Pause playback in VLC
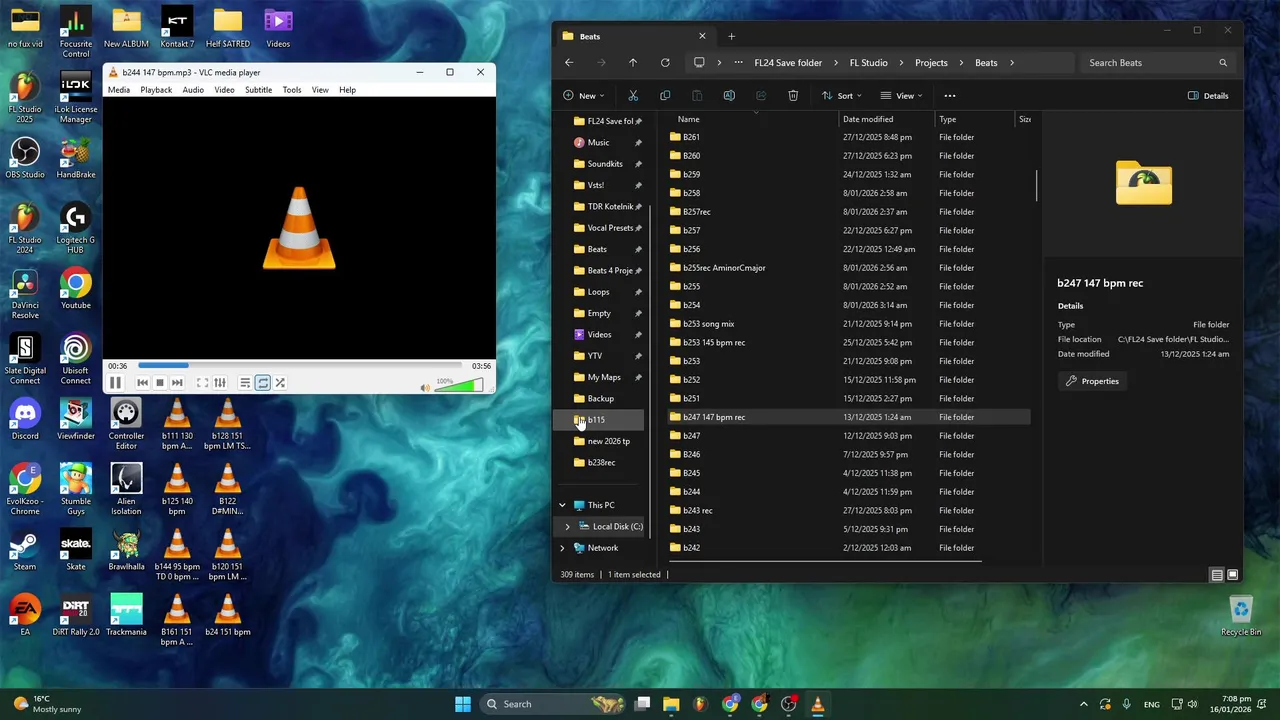 115,383
